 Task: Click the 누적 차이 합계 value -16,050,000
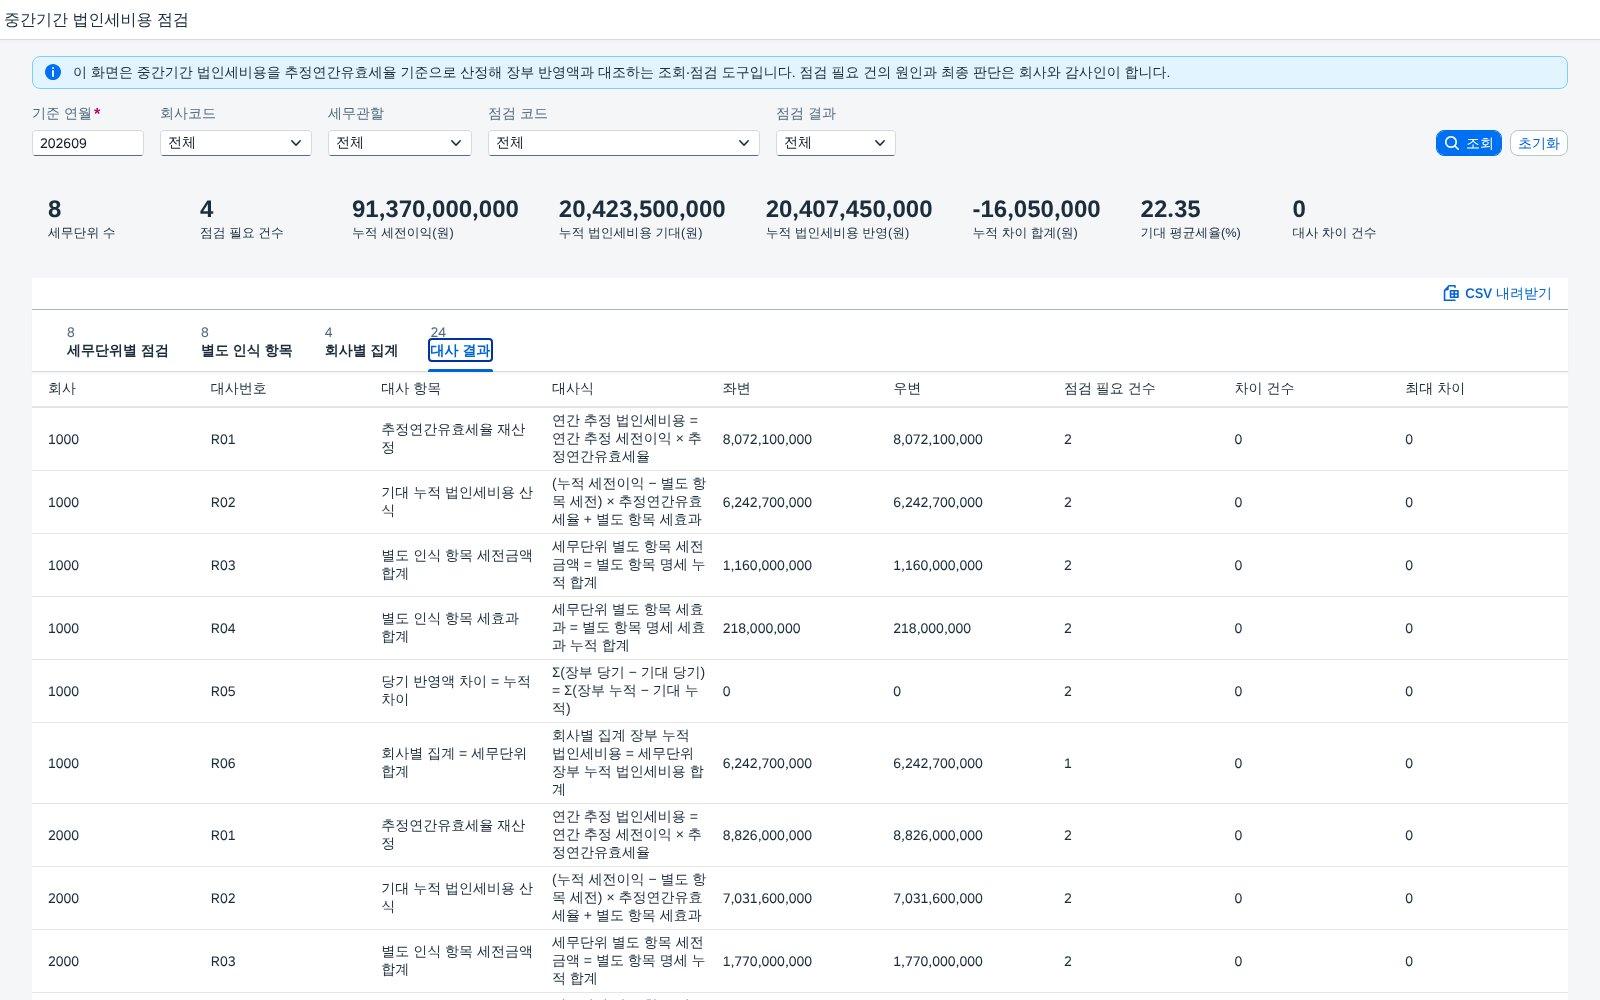tap(1036, 209)
